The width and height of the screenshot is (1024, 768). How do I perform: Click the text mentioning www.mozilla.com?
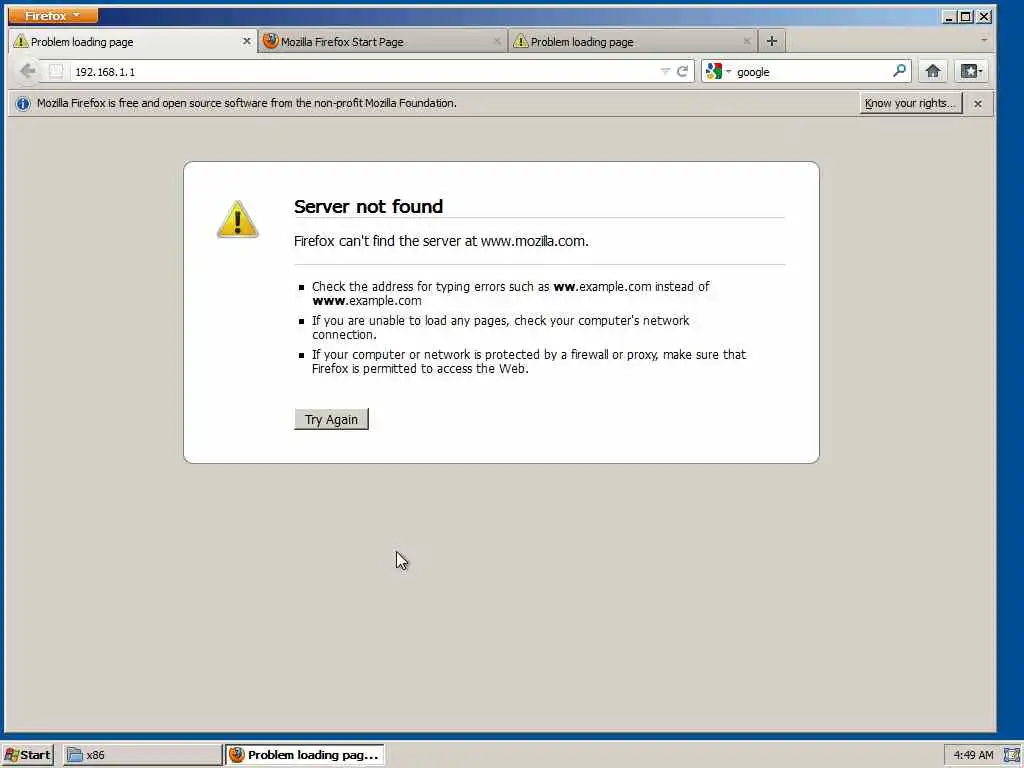(x=441, y=241)
